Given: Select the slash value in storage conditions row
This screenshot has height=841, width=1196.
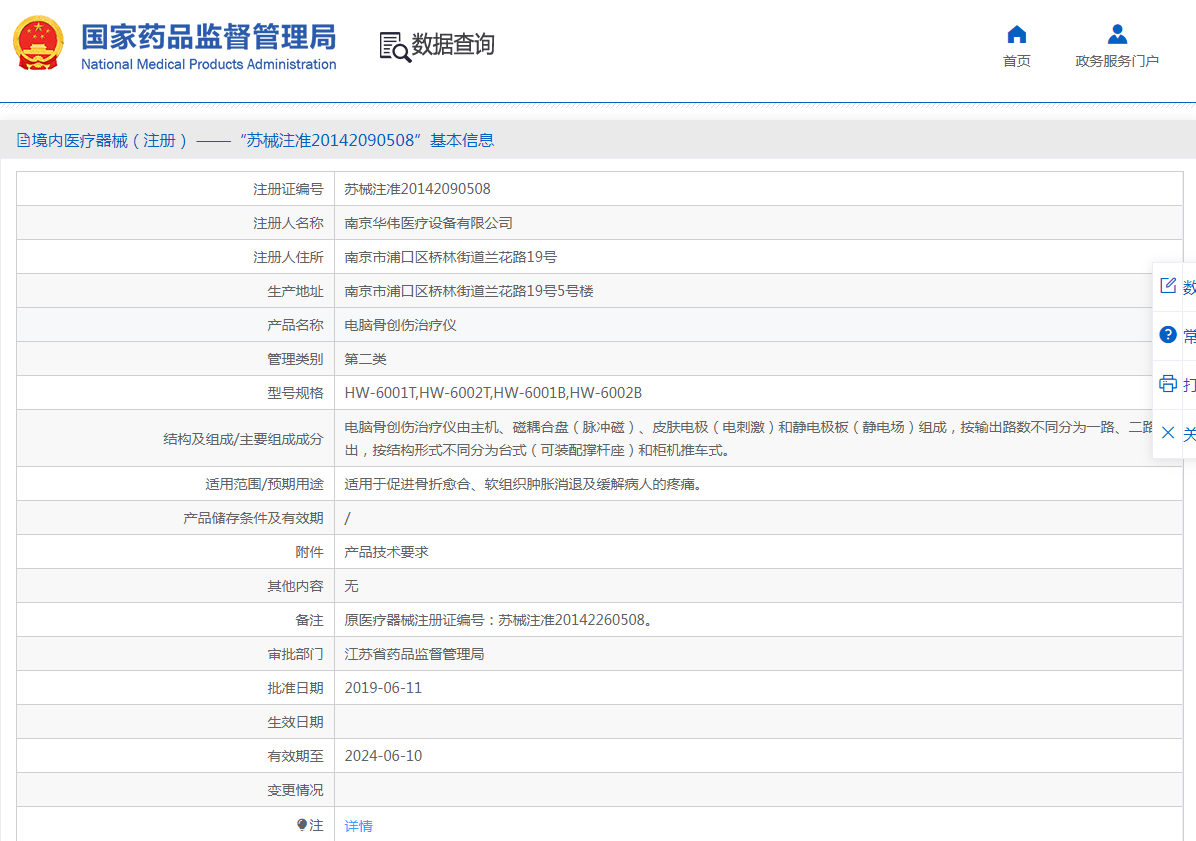Looking at the screenshot, I should tap(347, 518).
